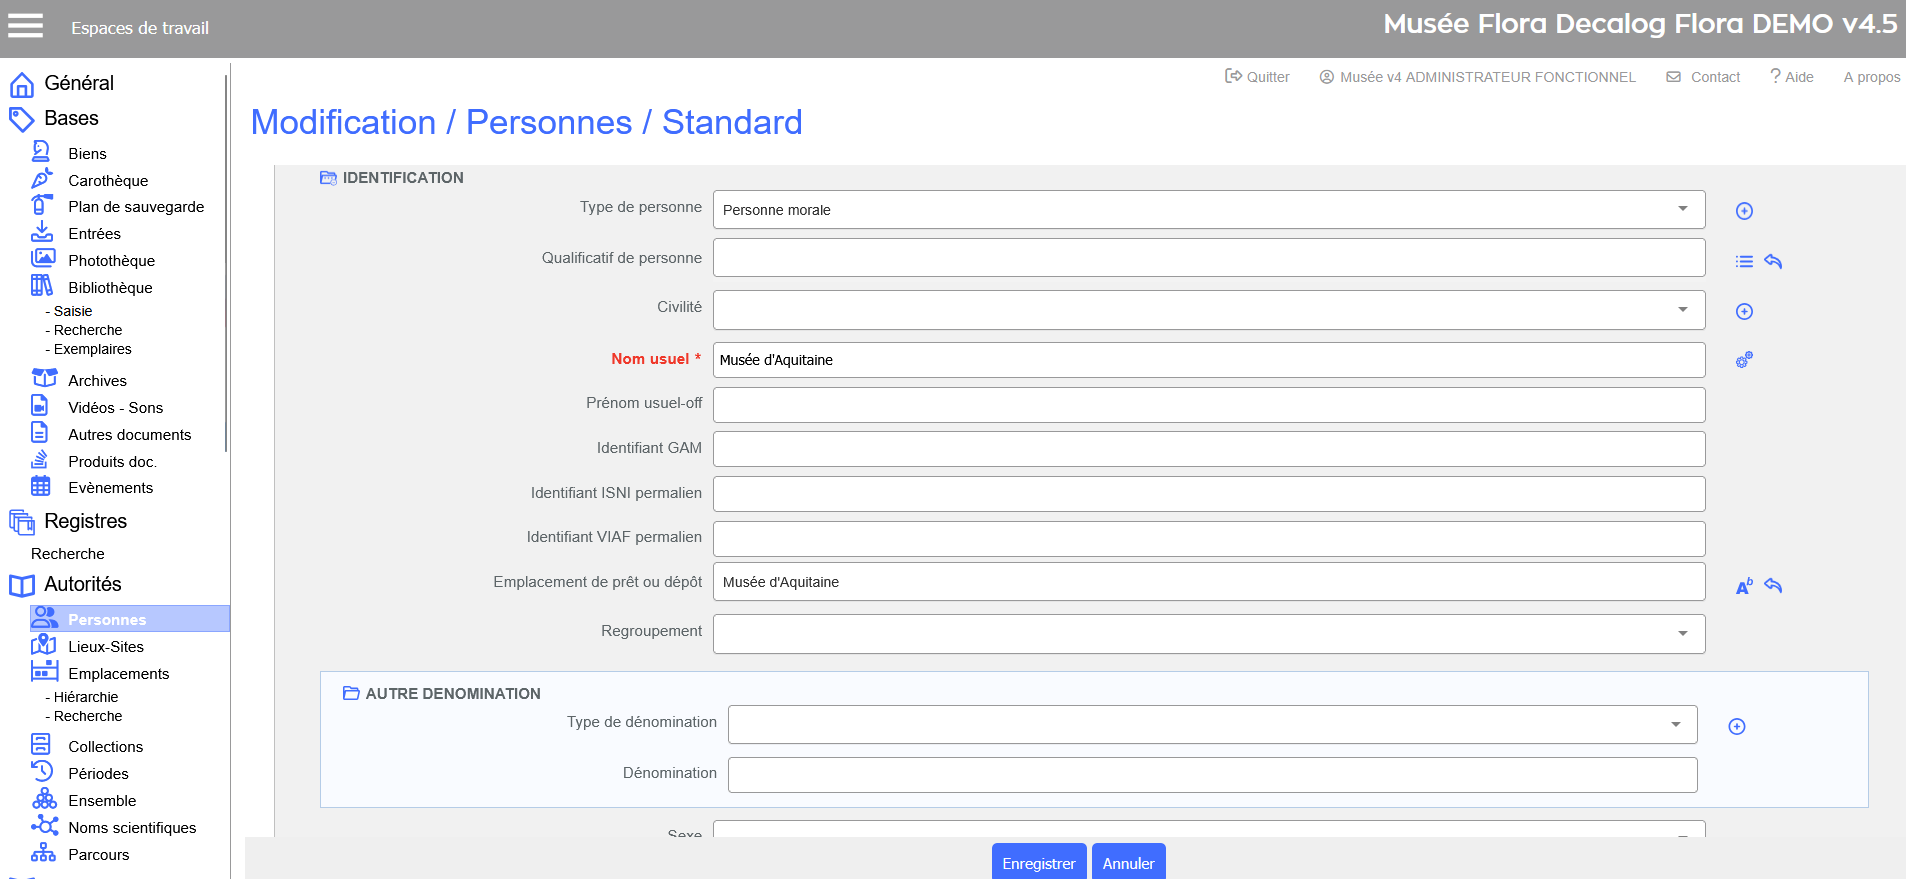Go to Collections in the sidebar

105,747
